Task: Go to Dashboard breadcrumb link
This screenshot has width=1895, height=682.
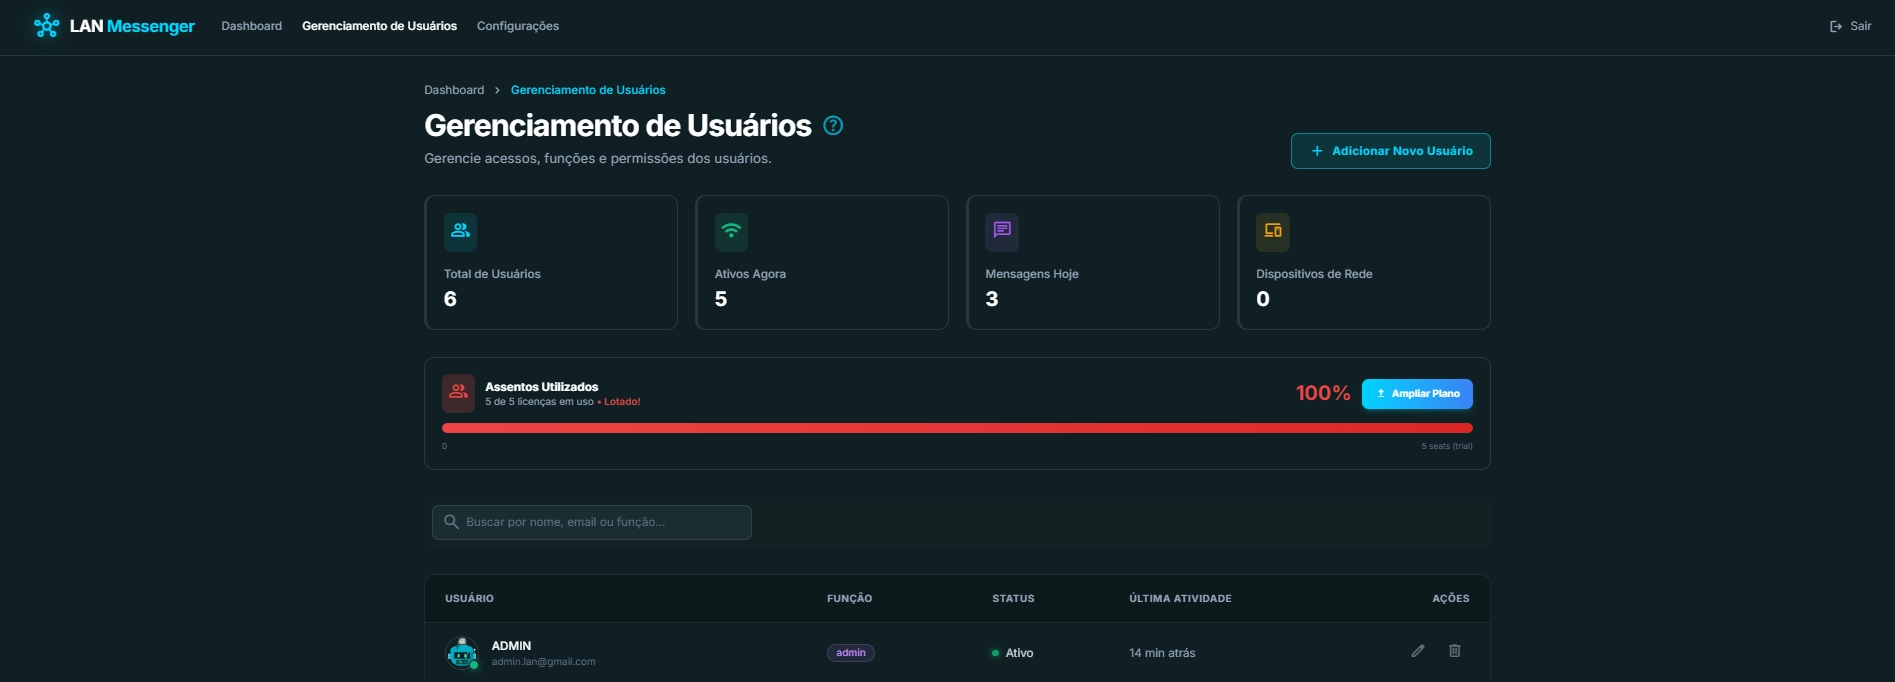Action: pyautogui.click(x=454, y=90)
